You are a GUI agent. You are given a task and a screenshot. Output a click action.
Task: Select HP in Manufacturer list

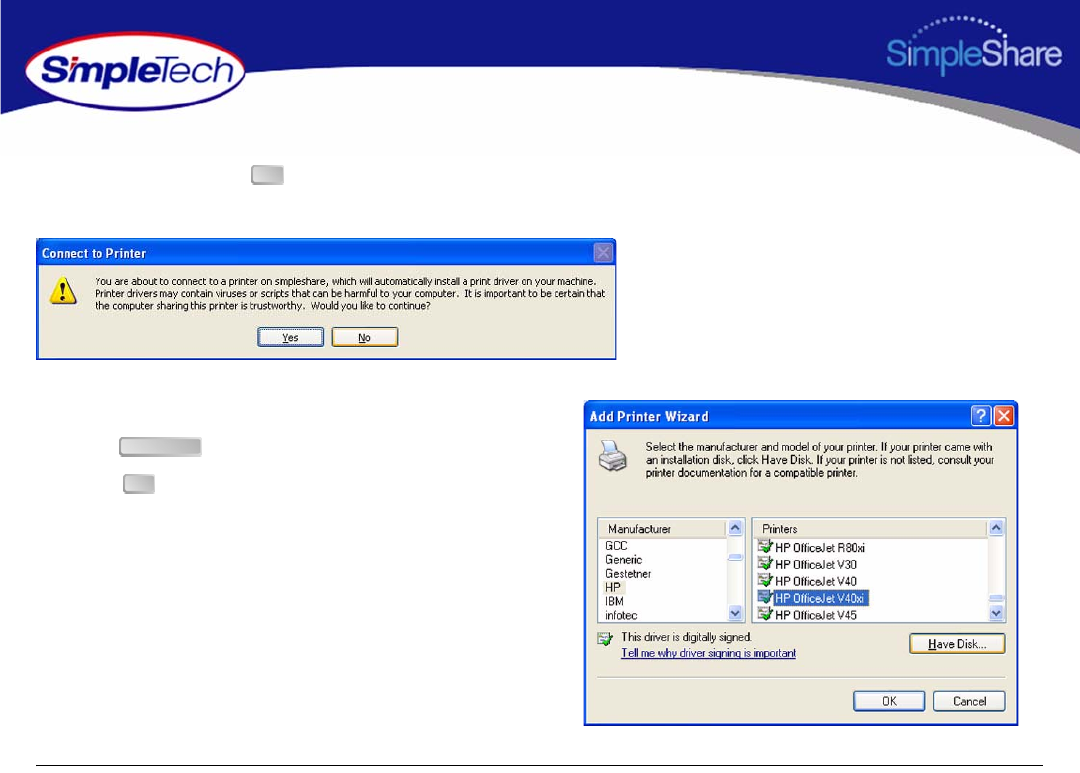(x=612, y=587)
